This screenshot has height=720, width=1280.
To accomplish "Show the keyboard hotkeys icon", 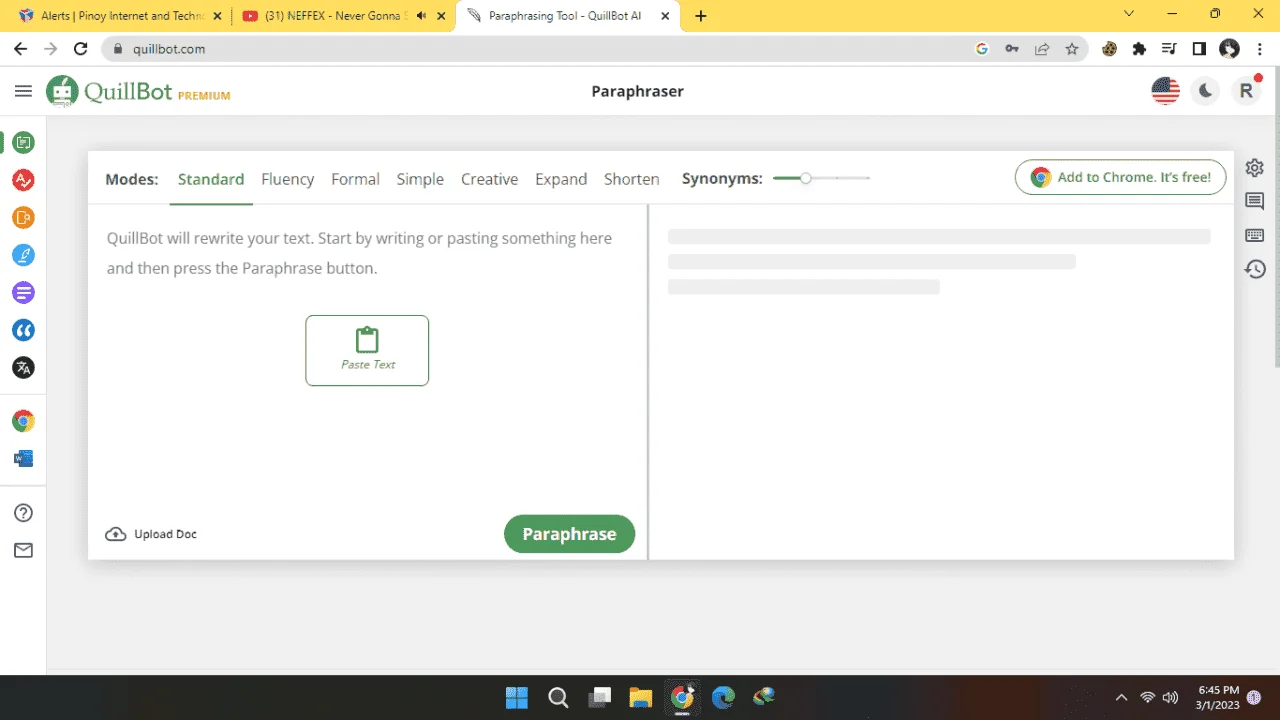I will [1255, 236].
